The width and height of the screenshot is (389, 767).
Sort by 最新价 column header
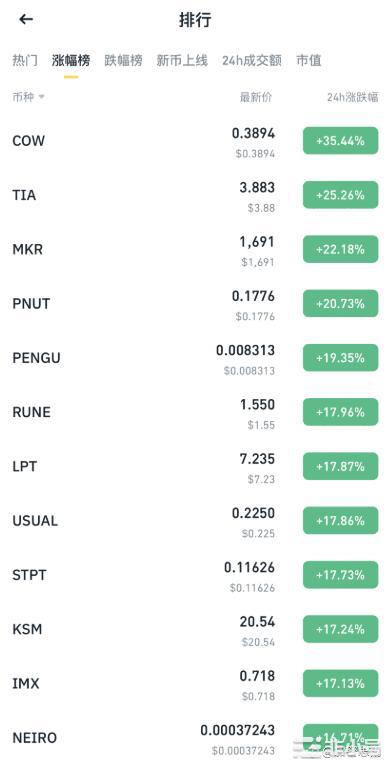coord(255,97)
